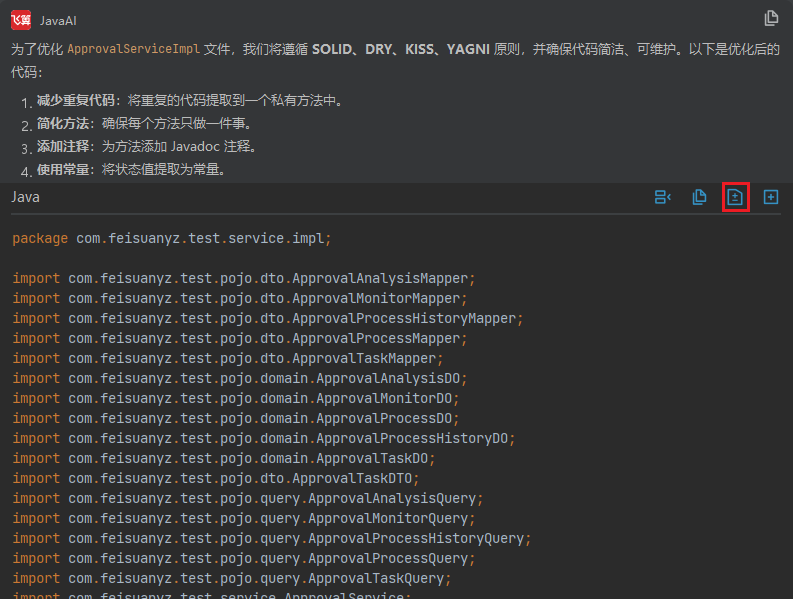This screenshot has width=793, height=599.
Task: Click the import ApprovalMonitorQuery line
Action: (244, 518)
